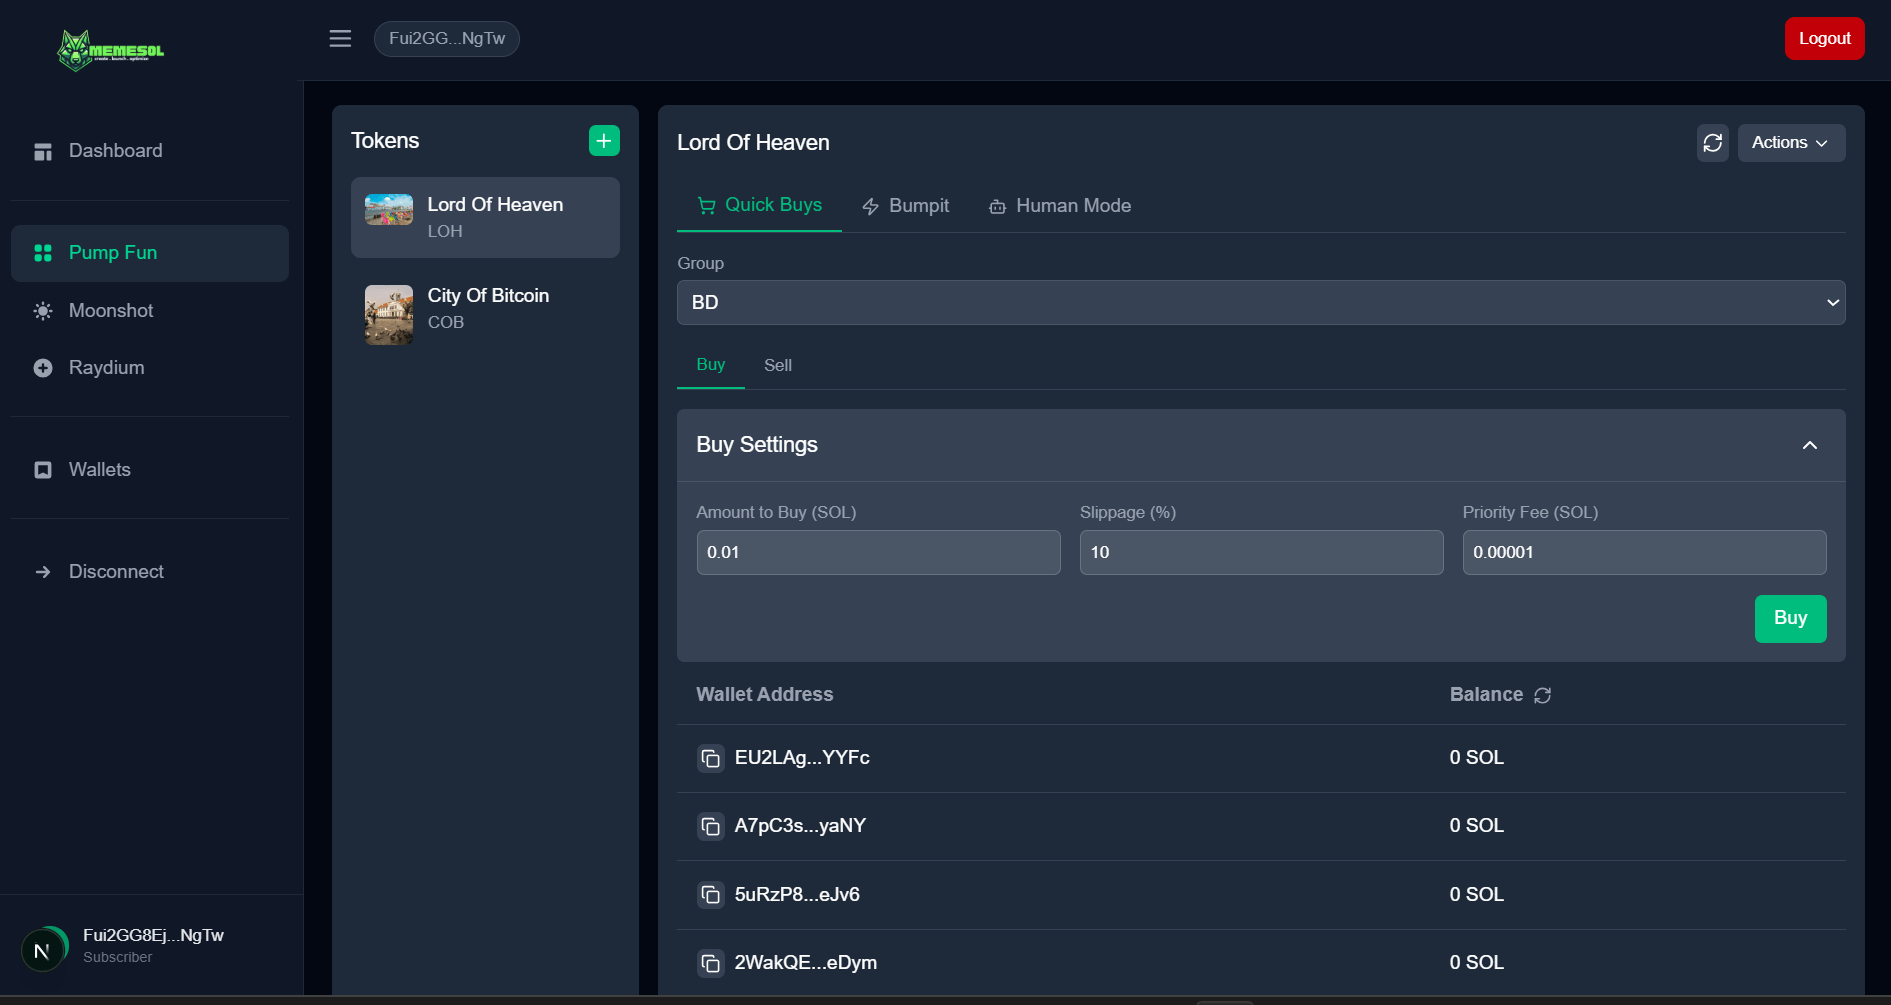Open Moonshot section
Image resolution: width=1891 pixels, height=1005 pixels.
[x=150, y=311]
